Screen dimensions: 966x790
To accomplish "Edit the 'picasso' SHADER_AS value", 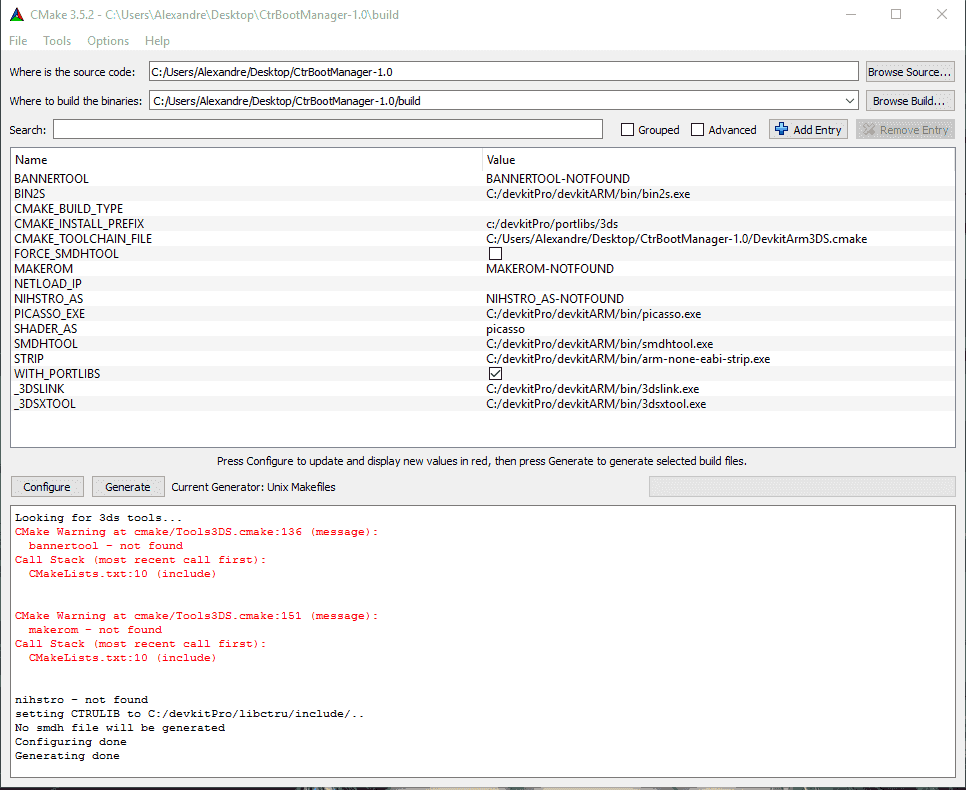I will point(506,328).
